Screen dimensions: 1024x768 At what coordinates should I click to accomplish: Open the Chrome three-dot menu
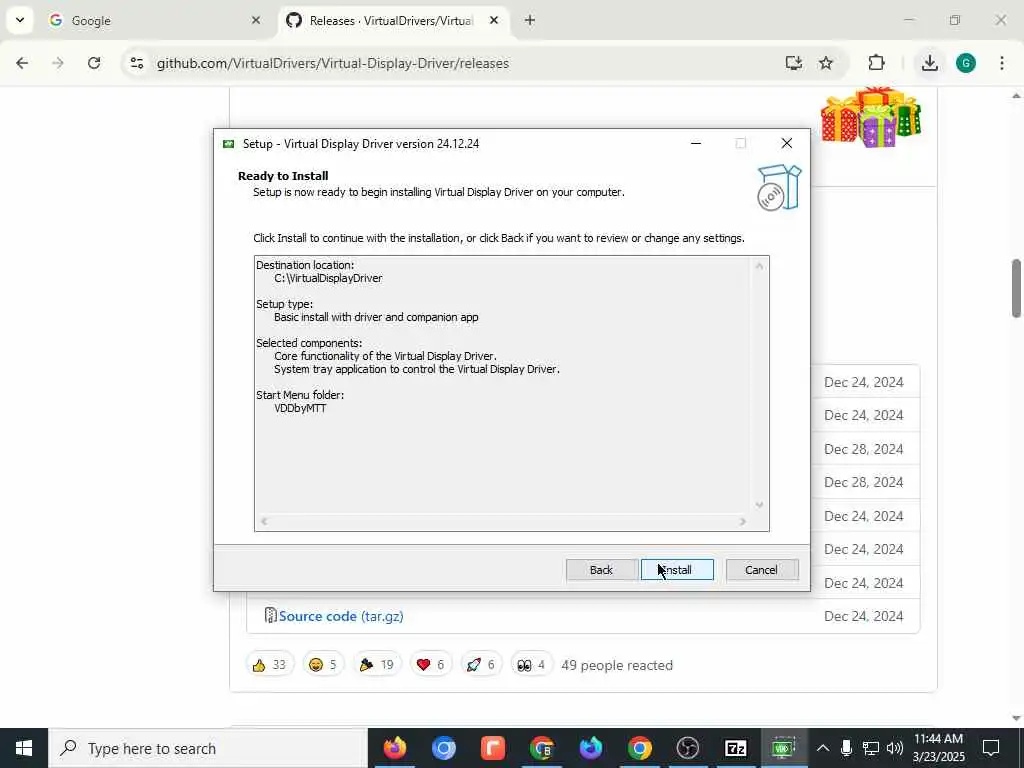coord(1002,63)
